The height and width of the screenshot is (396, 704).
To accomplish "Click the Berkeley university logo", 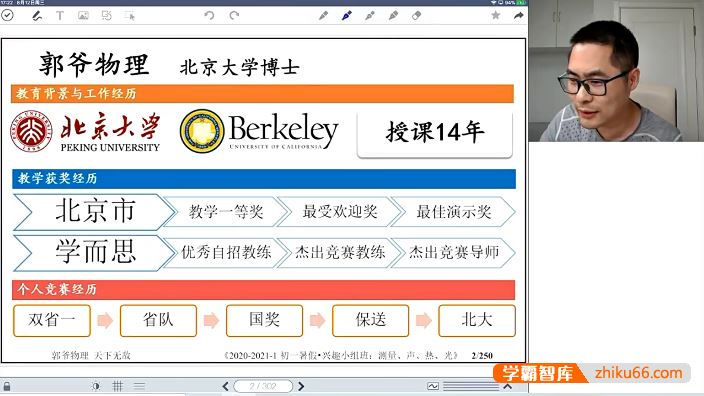I will (259, 131).
